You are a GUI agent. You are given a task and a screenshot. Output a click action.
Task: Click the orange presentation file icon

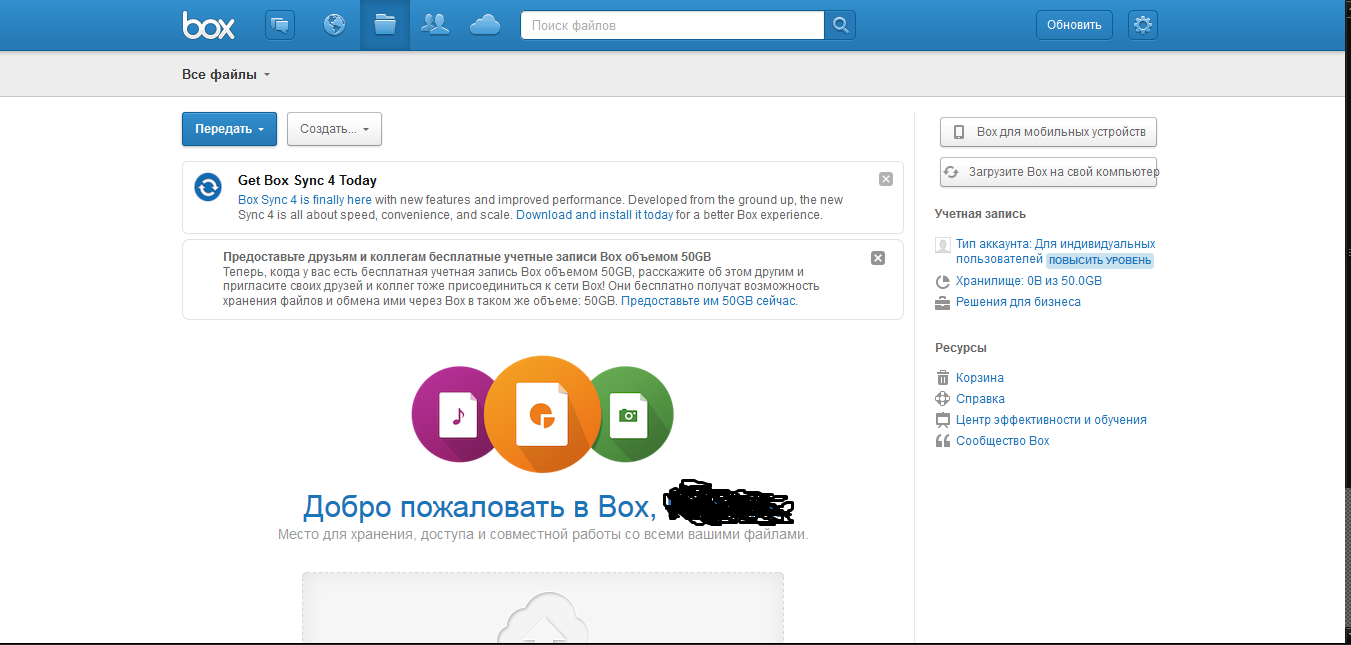point(542,414)
